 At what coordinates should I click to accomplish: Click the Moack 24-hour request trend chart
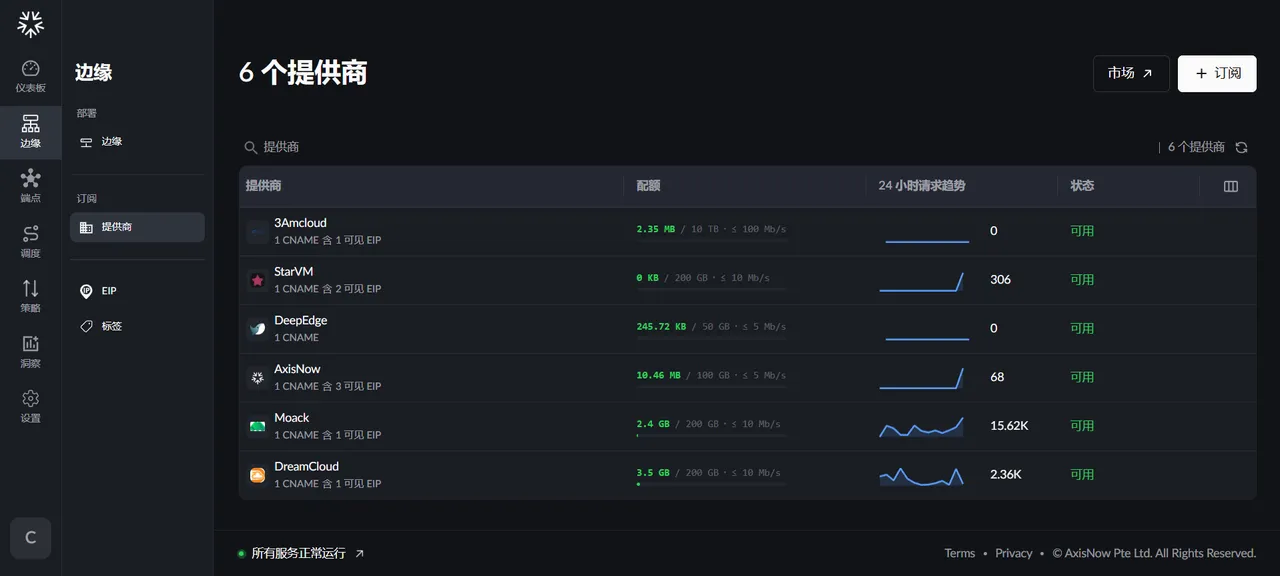click(x=922, y=427)
